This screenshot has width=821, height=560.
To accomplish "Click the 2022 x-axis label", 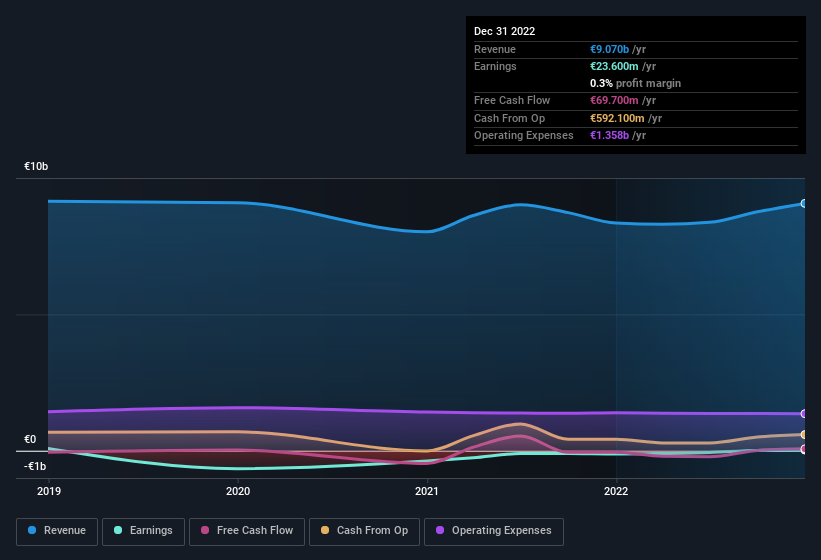I will [x=616, y=491].
